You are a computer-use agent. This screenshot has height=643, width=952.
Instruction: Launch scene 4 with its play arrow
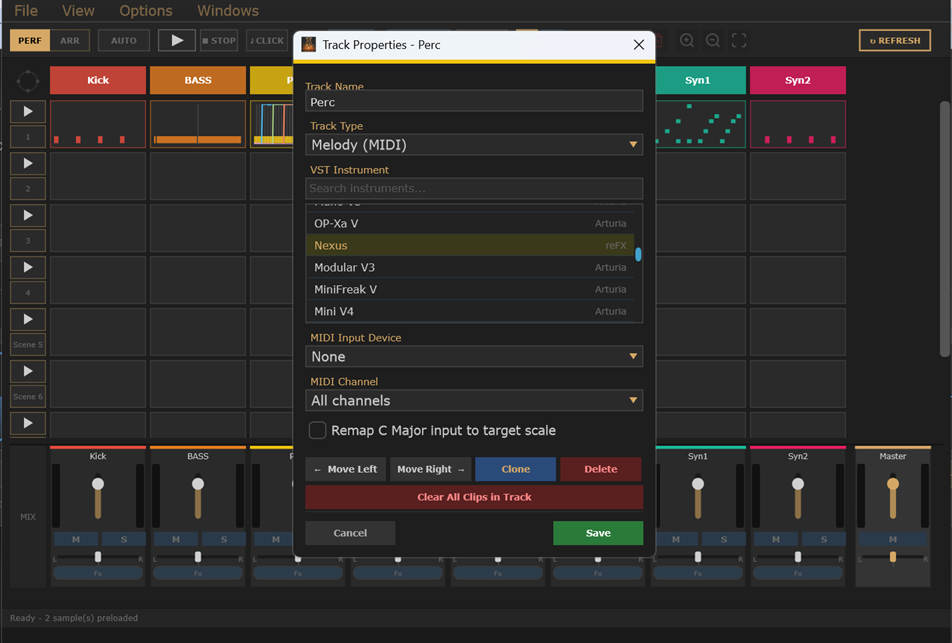tap(28, 267)
